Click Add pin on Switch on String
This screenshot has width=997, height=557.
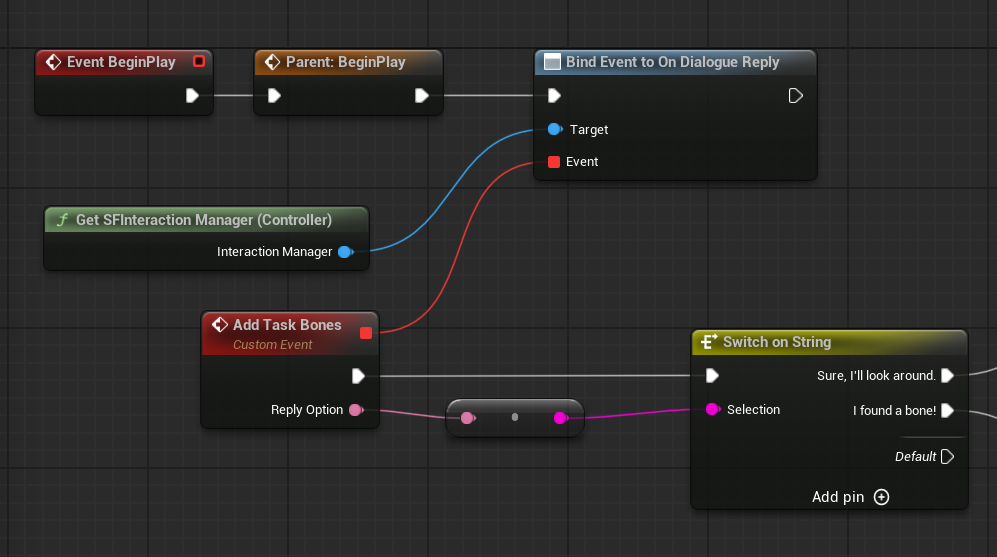(850, 497)
